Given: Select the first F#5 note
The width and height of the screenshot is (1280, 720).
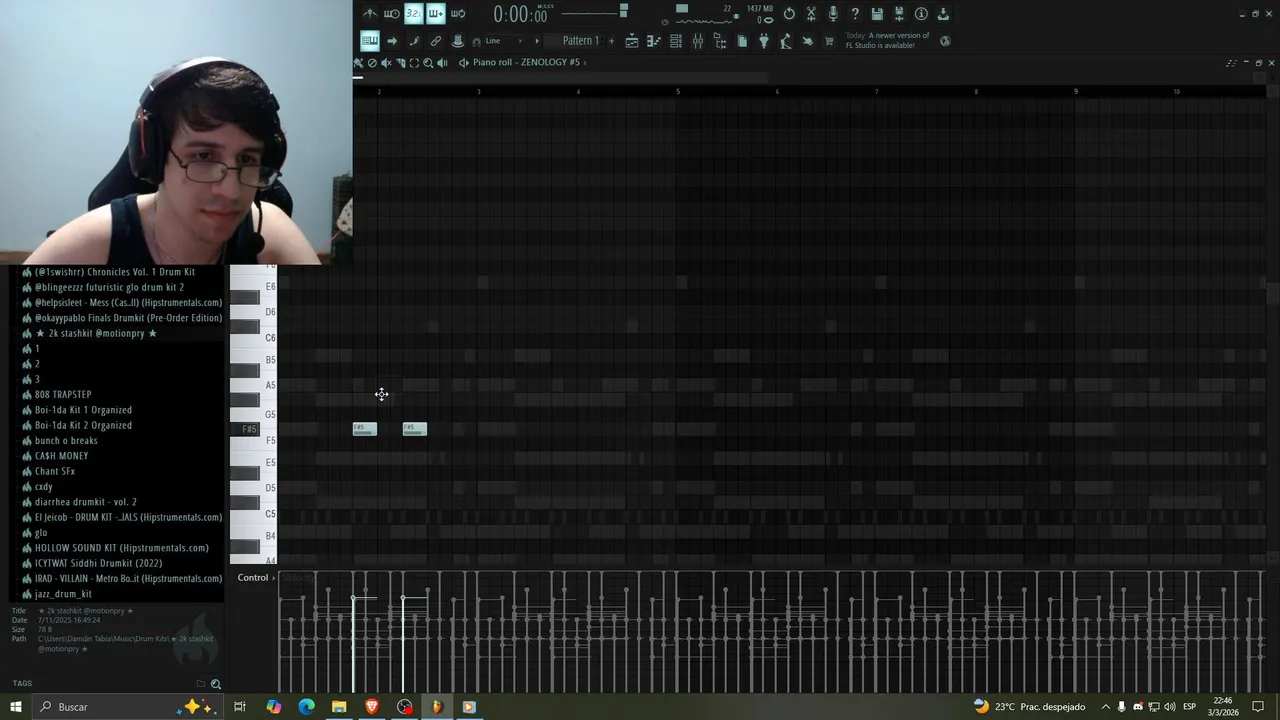Looking at the screenshot, I should point(365,429).
